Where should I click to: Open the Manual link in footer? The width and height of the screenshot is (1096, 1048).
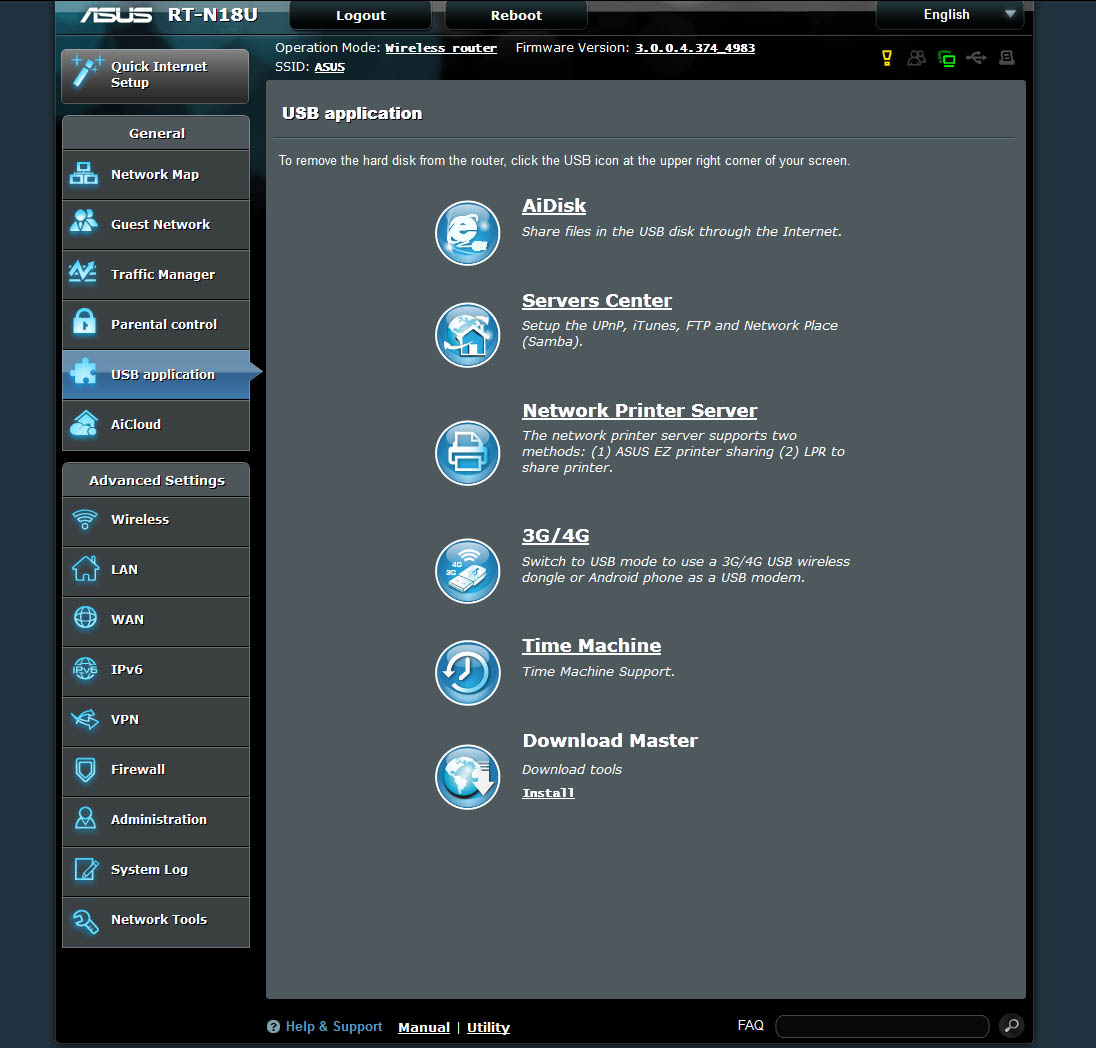coord(424,1027)
